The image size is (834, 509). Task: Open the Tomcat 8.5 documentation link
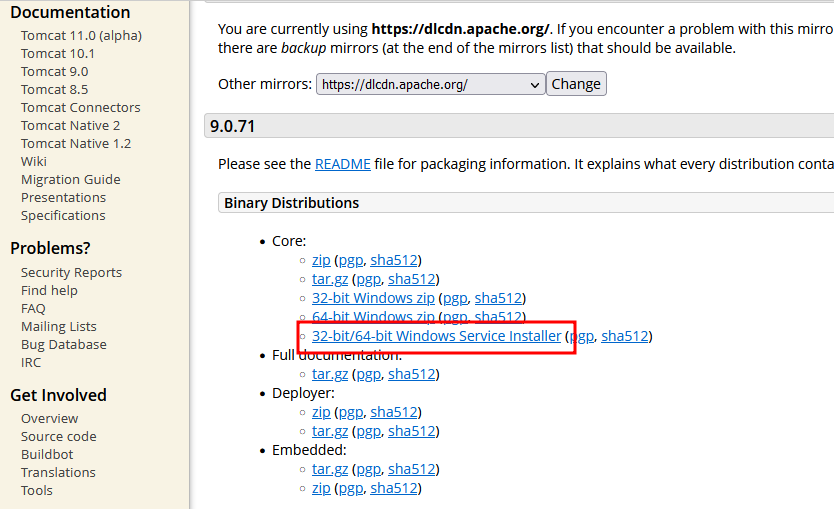(55, 90)
